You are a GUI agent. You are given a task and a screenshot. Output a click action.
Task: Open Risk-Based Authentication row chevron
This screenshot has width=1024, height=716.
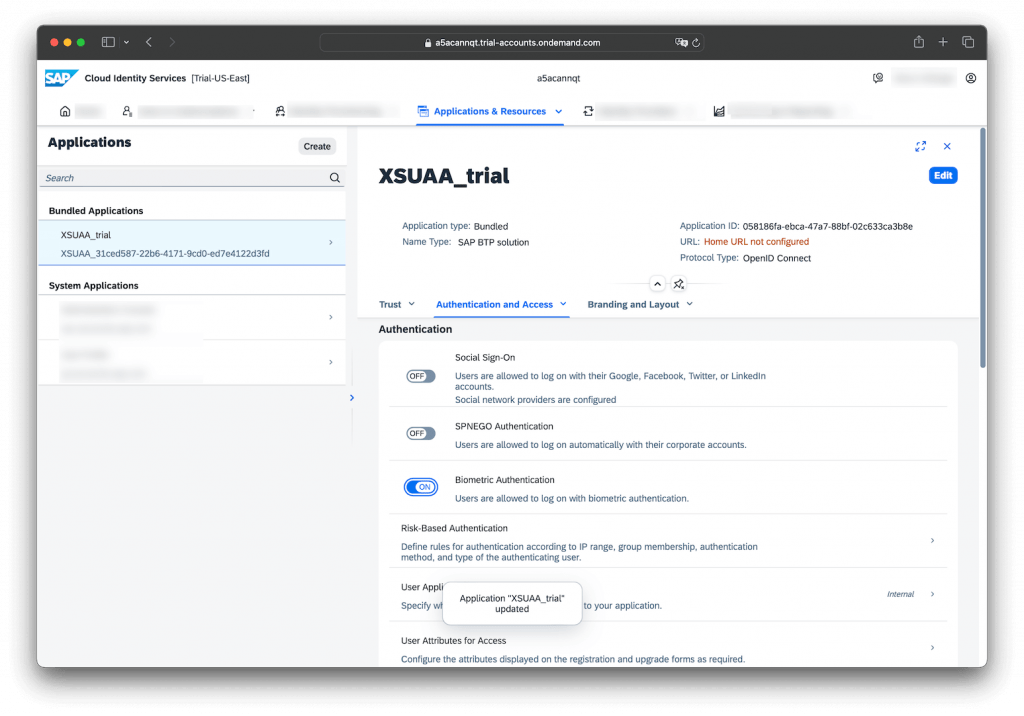pyautogui.click(x=932, y=540)
